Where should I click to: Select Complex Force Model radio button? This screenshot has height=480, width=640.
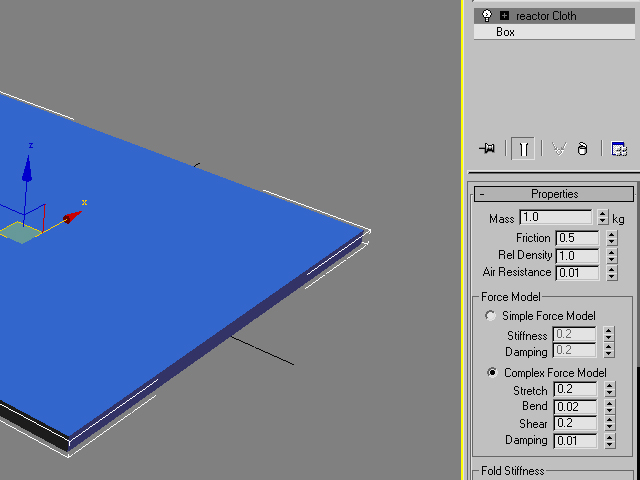(490, 373)
